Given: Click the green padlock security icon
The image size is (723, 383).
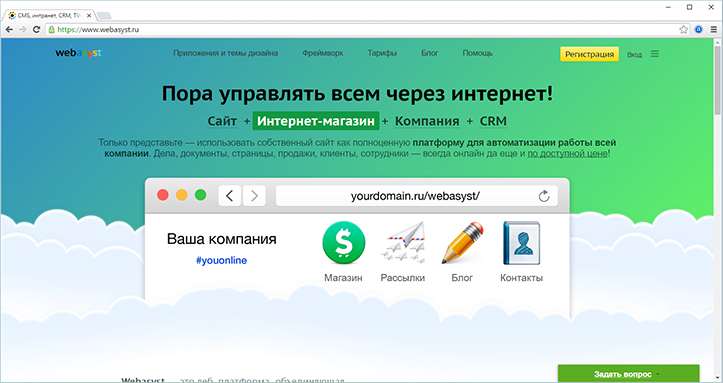Looking at the screenshot, I should (52, 29).
